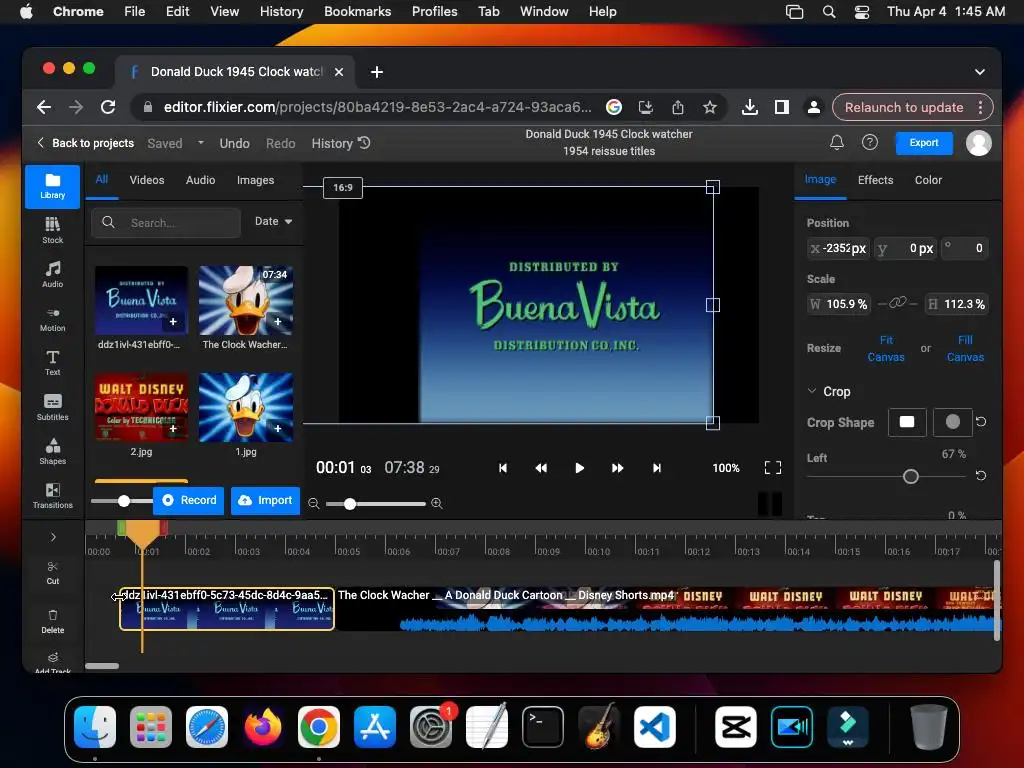The width and height of the screenshot is (1024, 768).
Task: Open the user account avatar
Action: point(978,142)
